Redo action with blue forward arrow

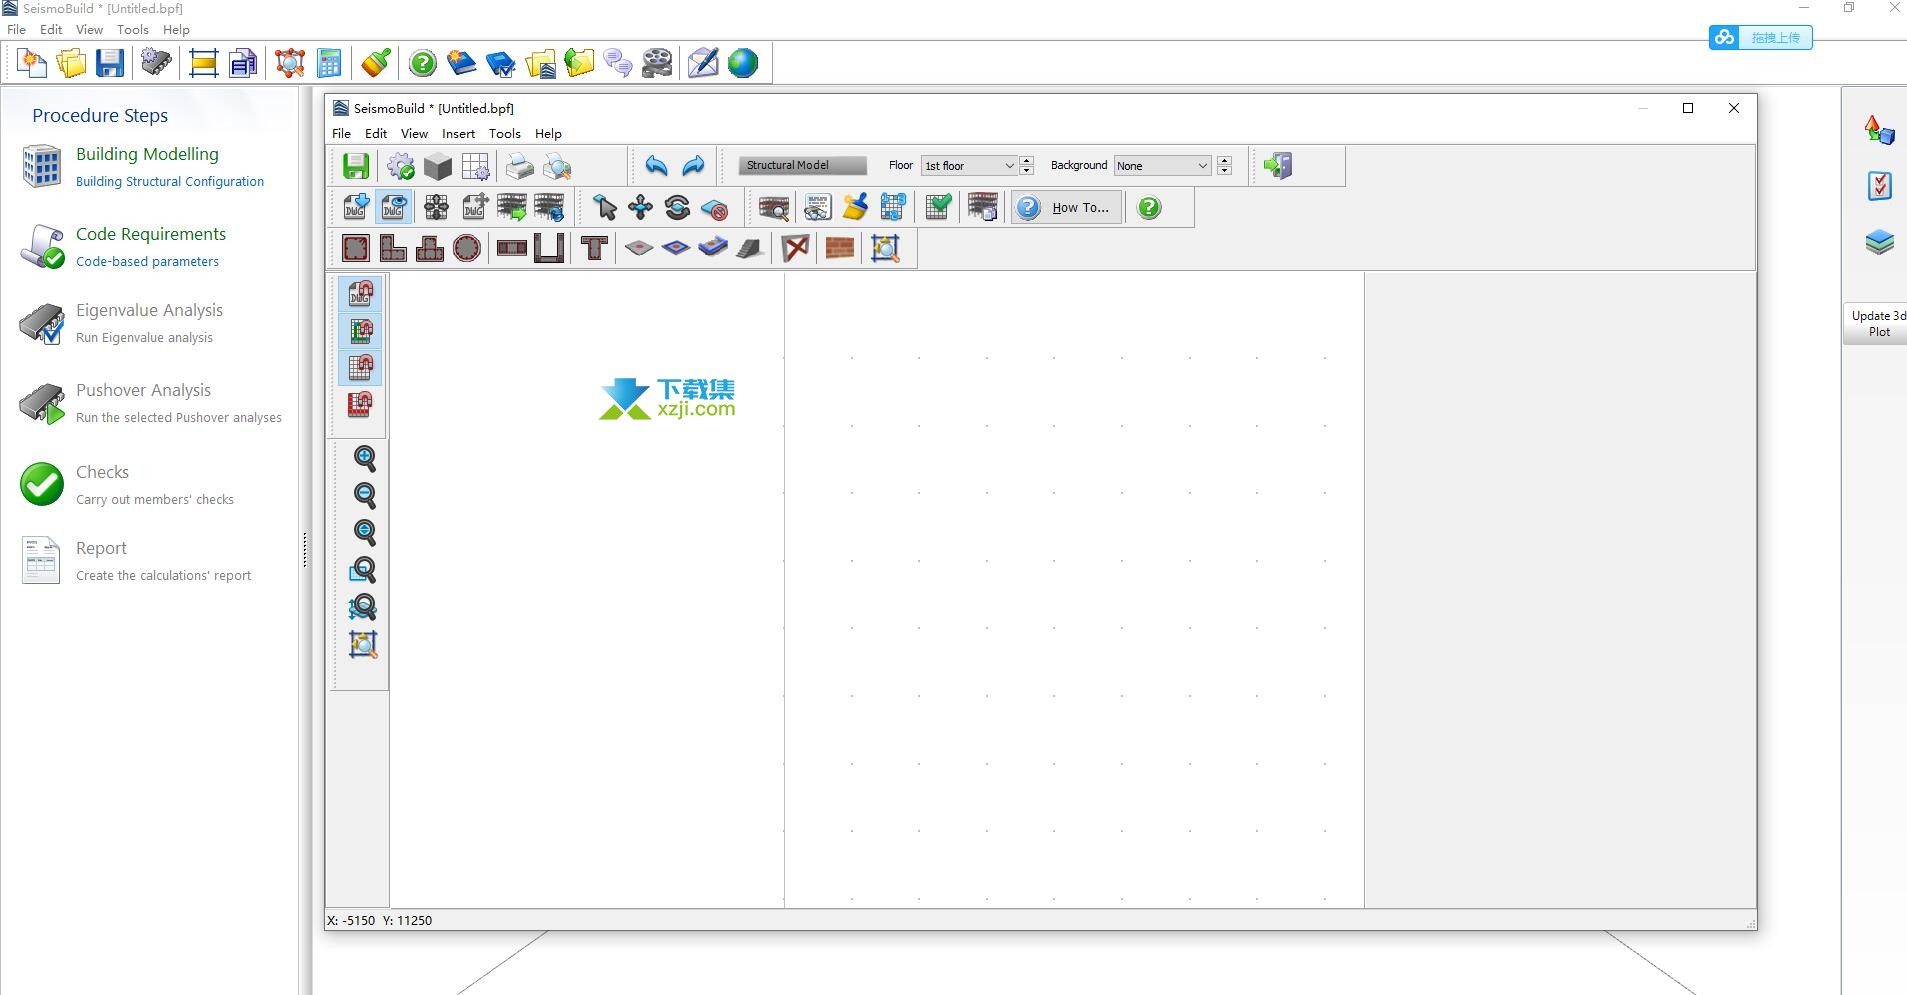click(x=693, y=166)
